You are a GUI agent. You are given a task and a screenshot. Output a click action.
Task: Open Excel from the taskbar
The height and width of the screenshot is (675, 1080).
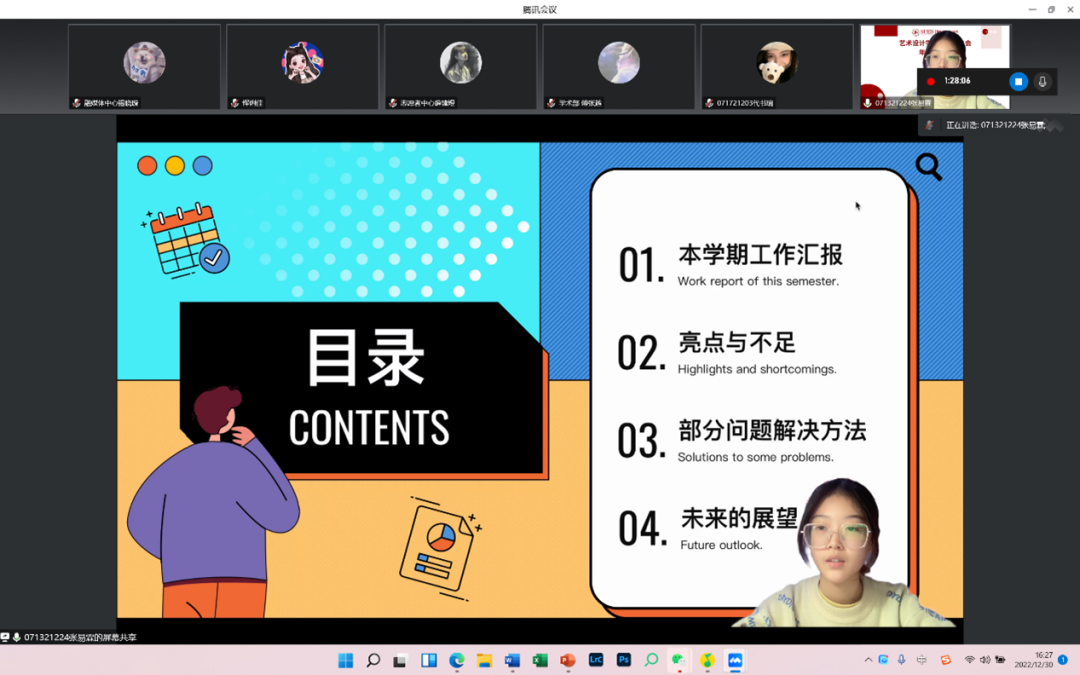(x=540, y=660)
